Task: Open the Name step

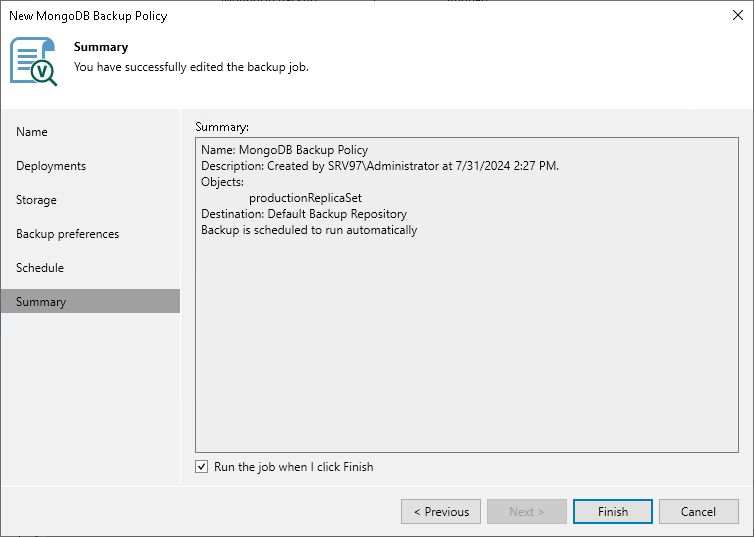Action: pos(32,132)
